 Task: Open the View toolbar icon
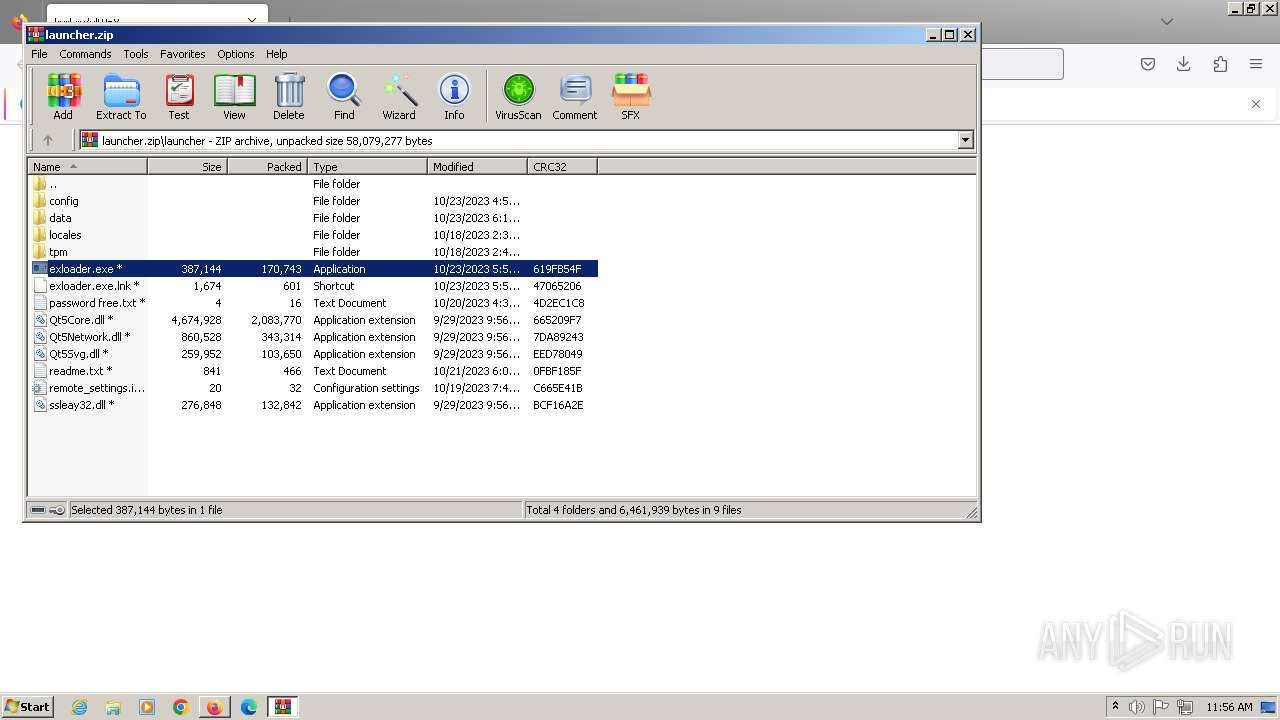point(234,97)
